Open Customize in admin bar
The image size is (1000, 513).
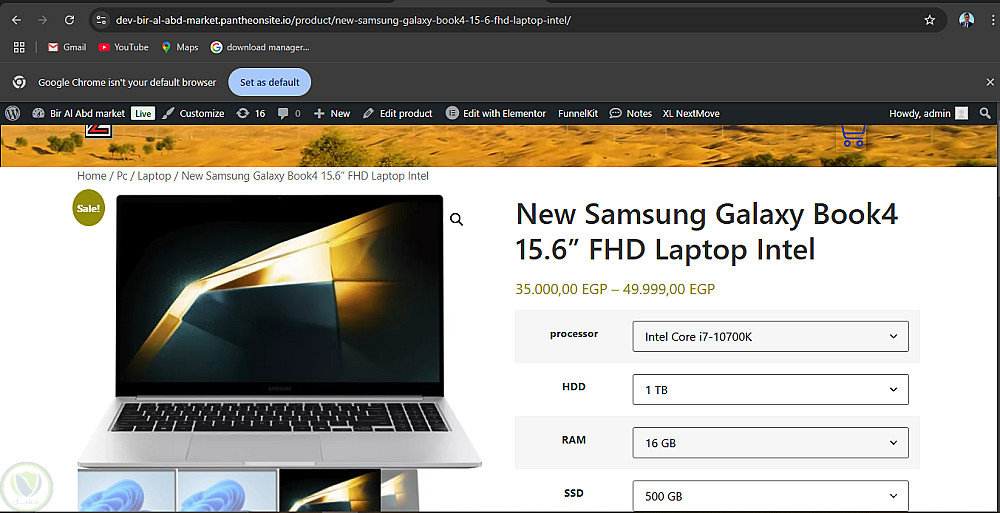pos(193,114)
